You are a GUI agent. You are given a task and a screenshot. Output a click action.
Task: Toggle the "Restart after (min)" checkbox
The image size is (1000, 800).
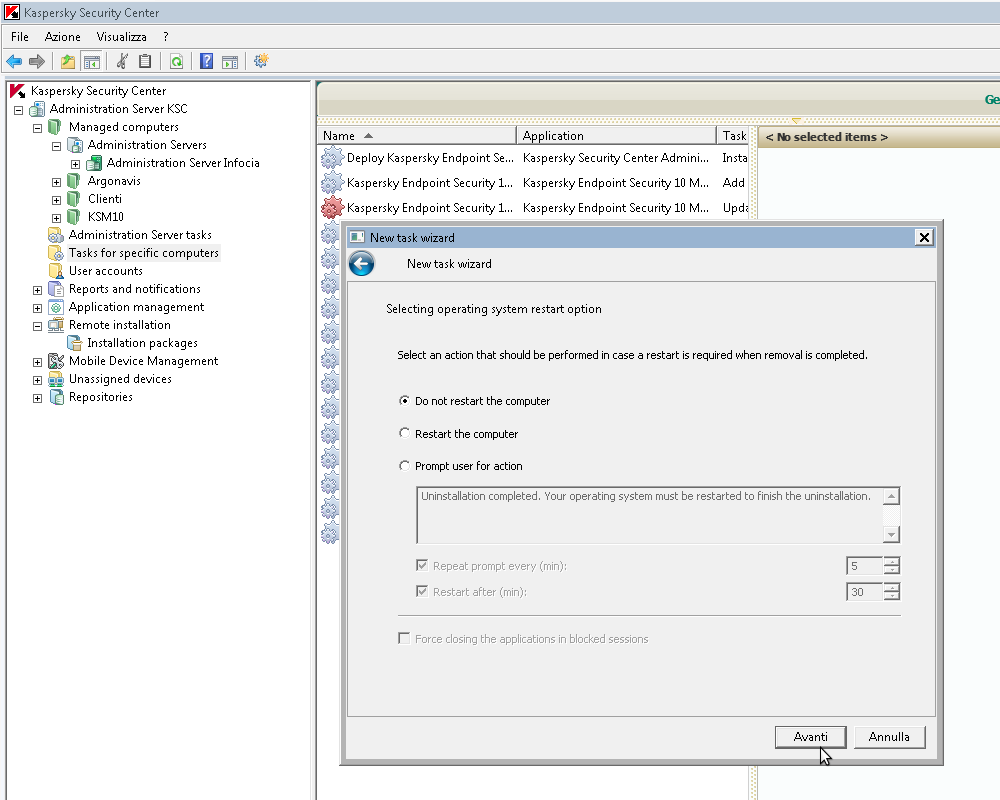point(422,591)
